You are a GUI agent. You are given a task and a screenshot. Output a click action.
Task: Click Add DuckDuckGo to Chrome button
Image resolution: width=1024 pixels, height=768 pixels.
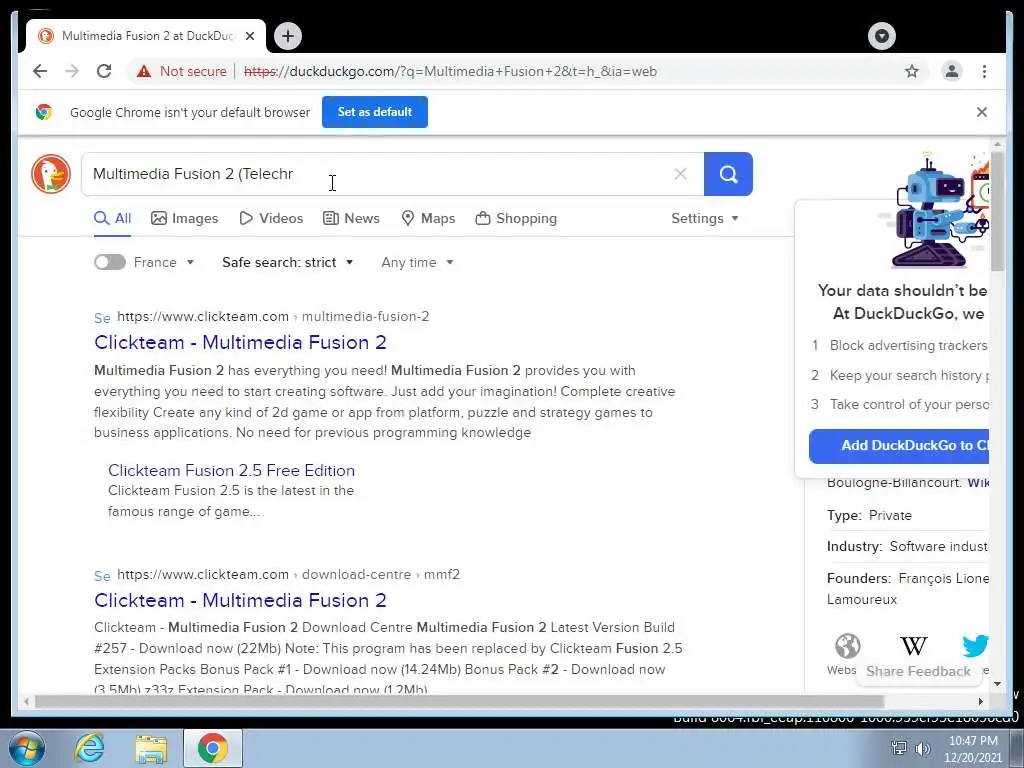coord(899,446)
